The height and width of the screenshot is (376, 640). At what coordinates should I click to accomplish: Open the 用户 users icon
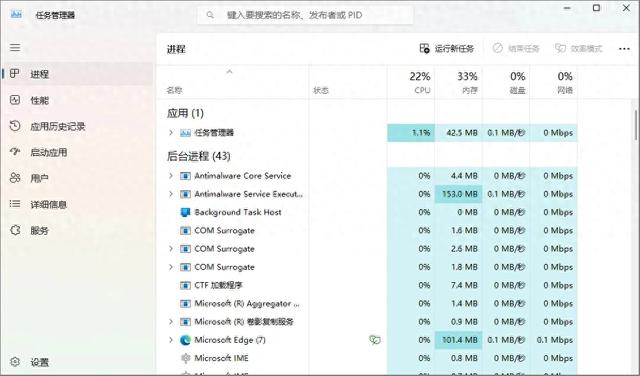tap(15, 178)
